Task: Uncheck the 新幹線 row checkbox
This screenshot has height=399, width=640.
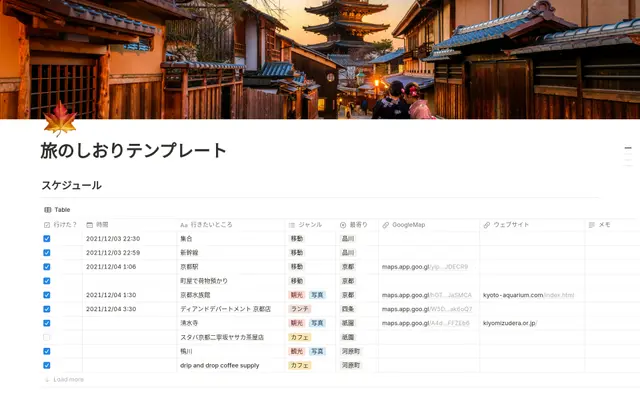Action: [47, 253]
